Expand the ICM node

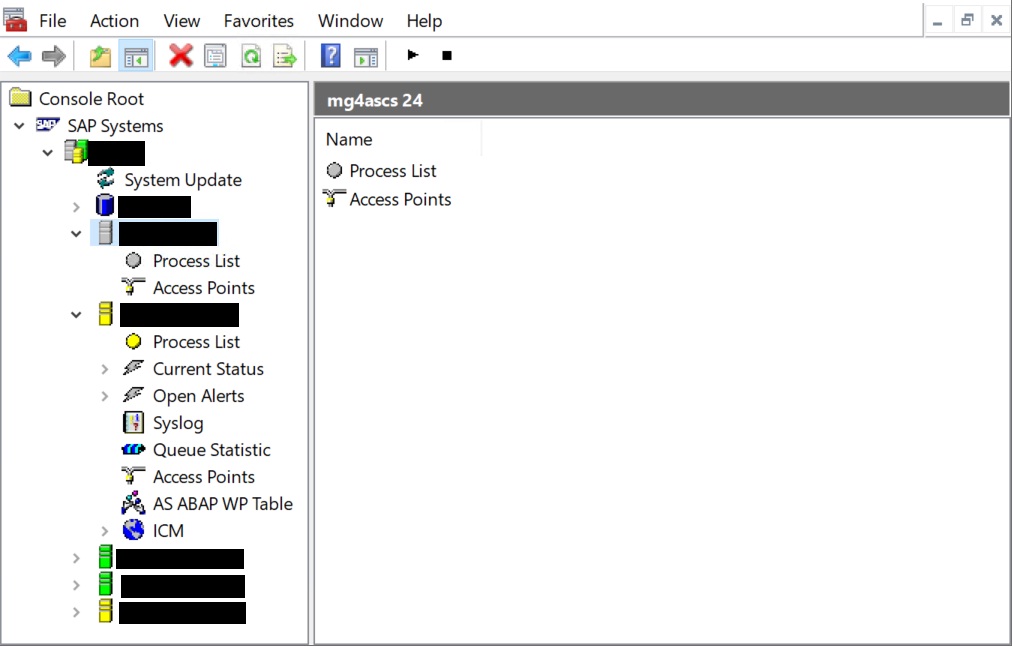pos(105,531)
